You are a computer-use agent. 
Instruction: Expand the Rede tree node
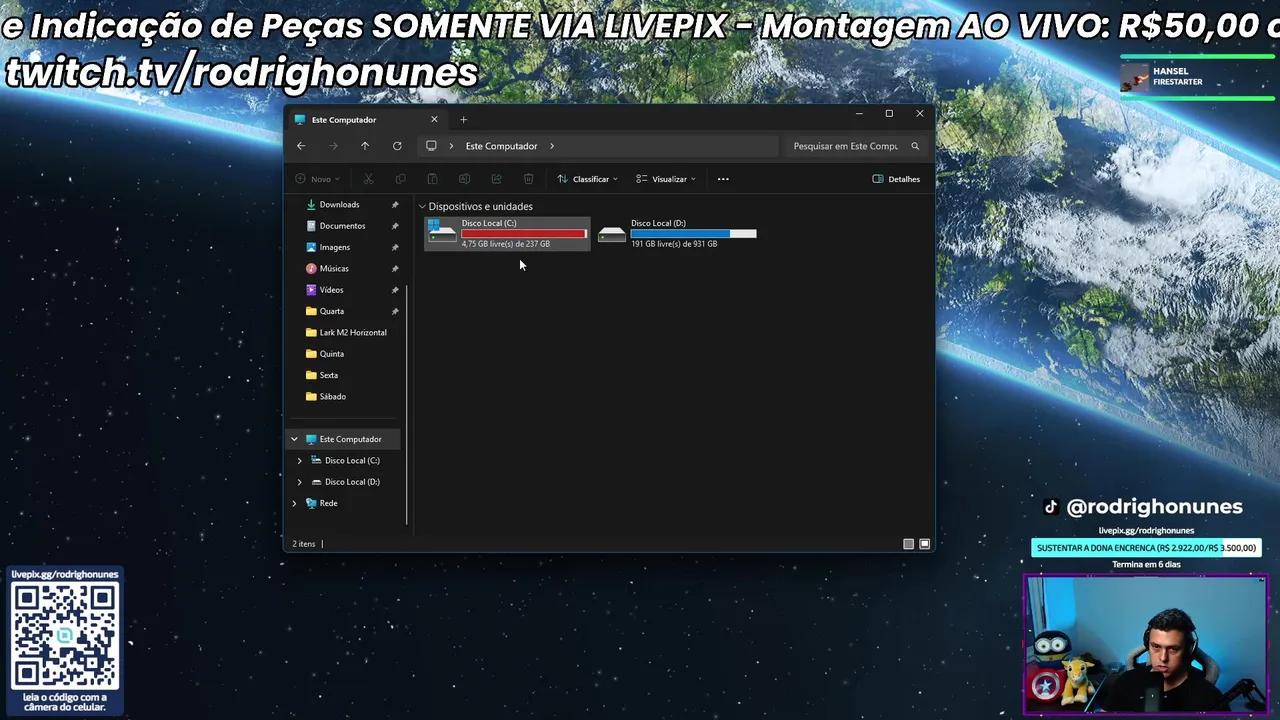pos(294,504)
